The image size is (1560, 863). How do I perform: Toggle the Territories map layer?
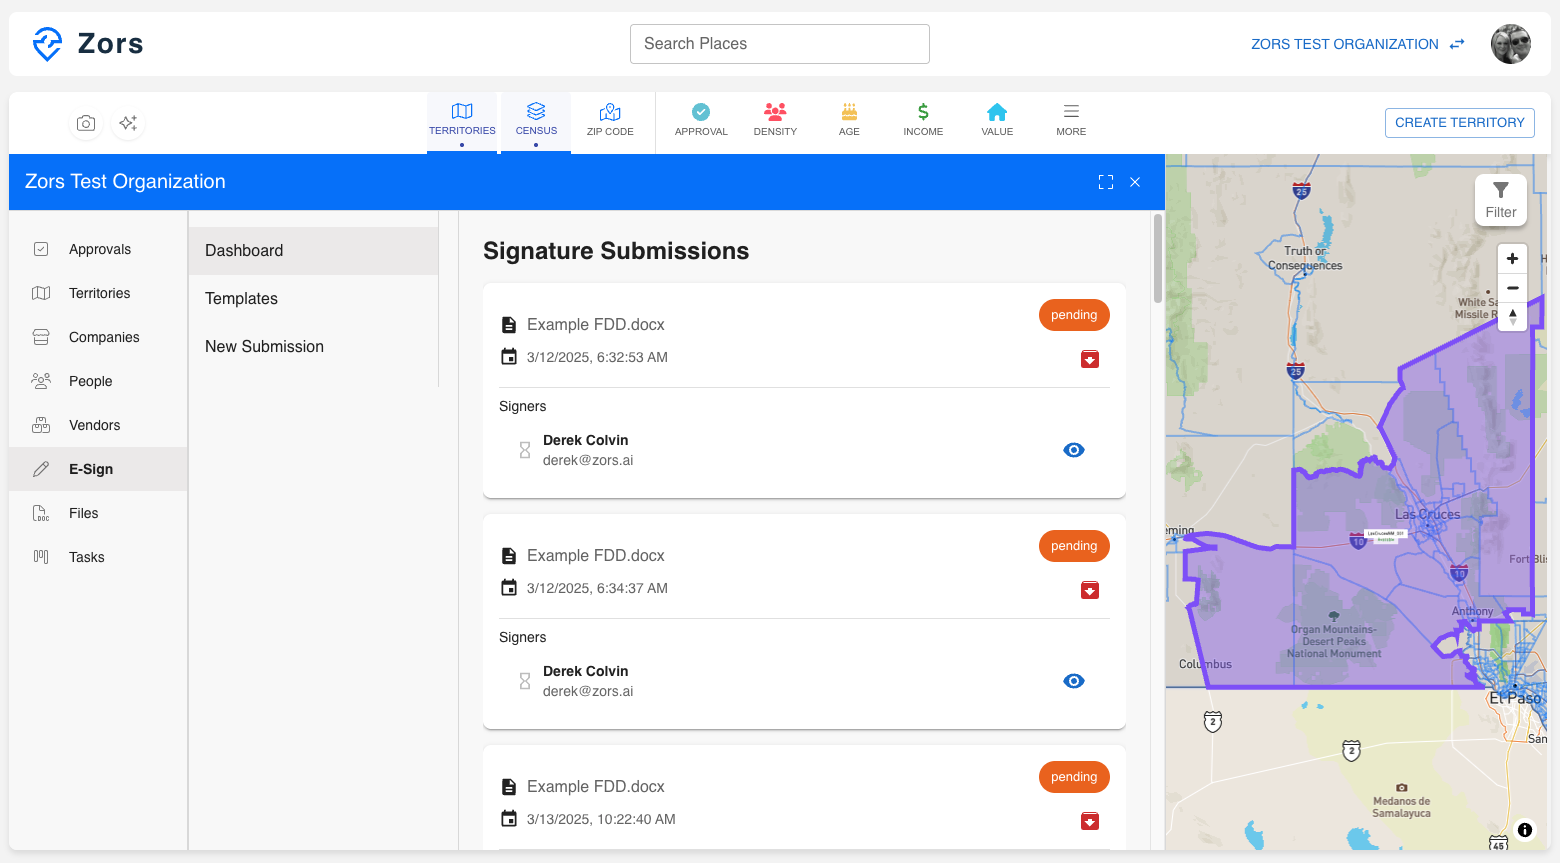click(x=462, y=120)
